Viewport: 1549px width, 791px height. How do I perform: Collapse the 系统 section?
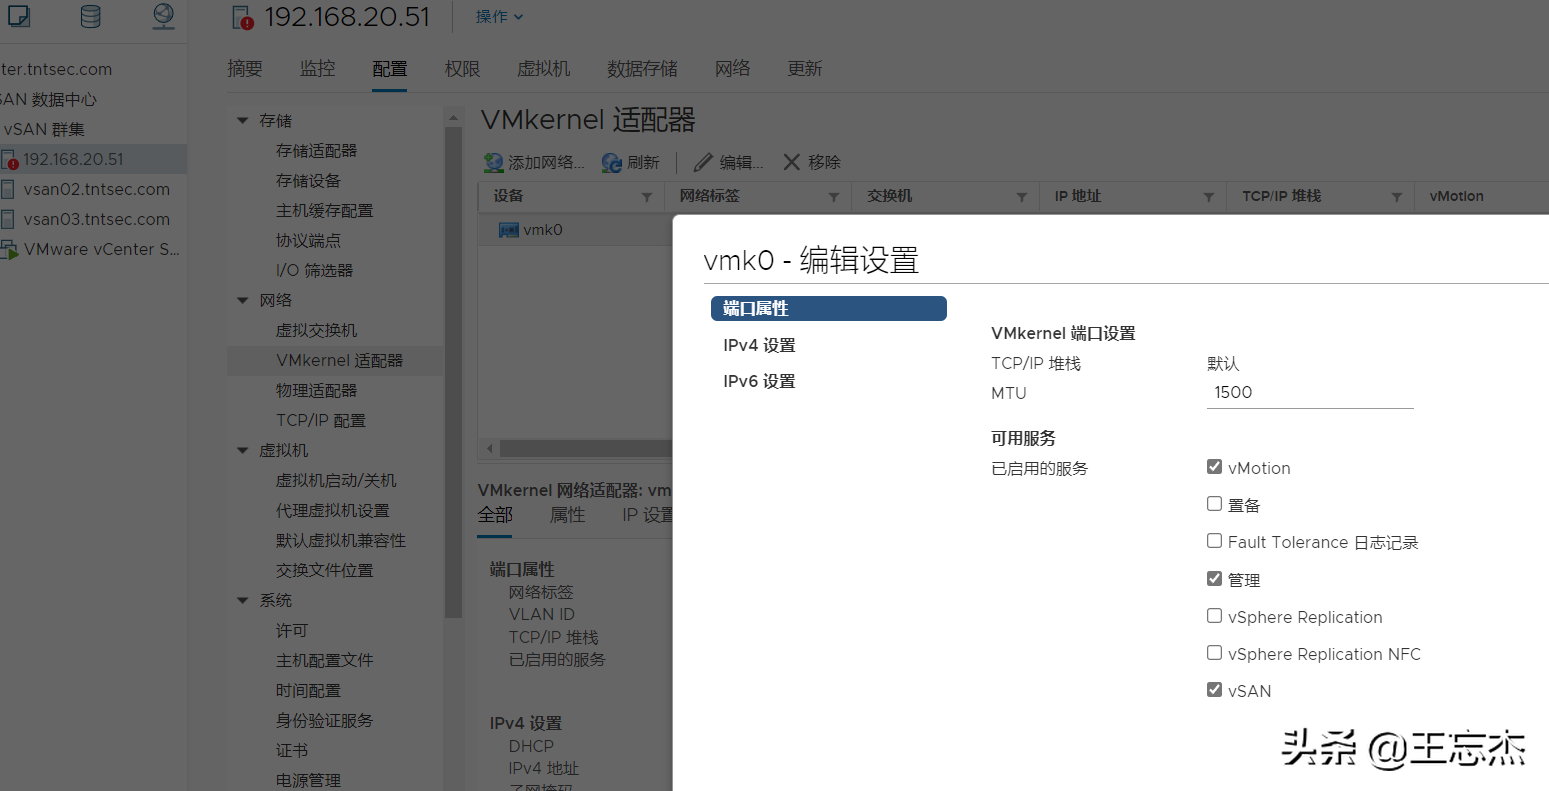(x=242, y=600)
